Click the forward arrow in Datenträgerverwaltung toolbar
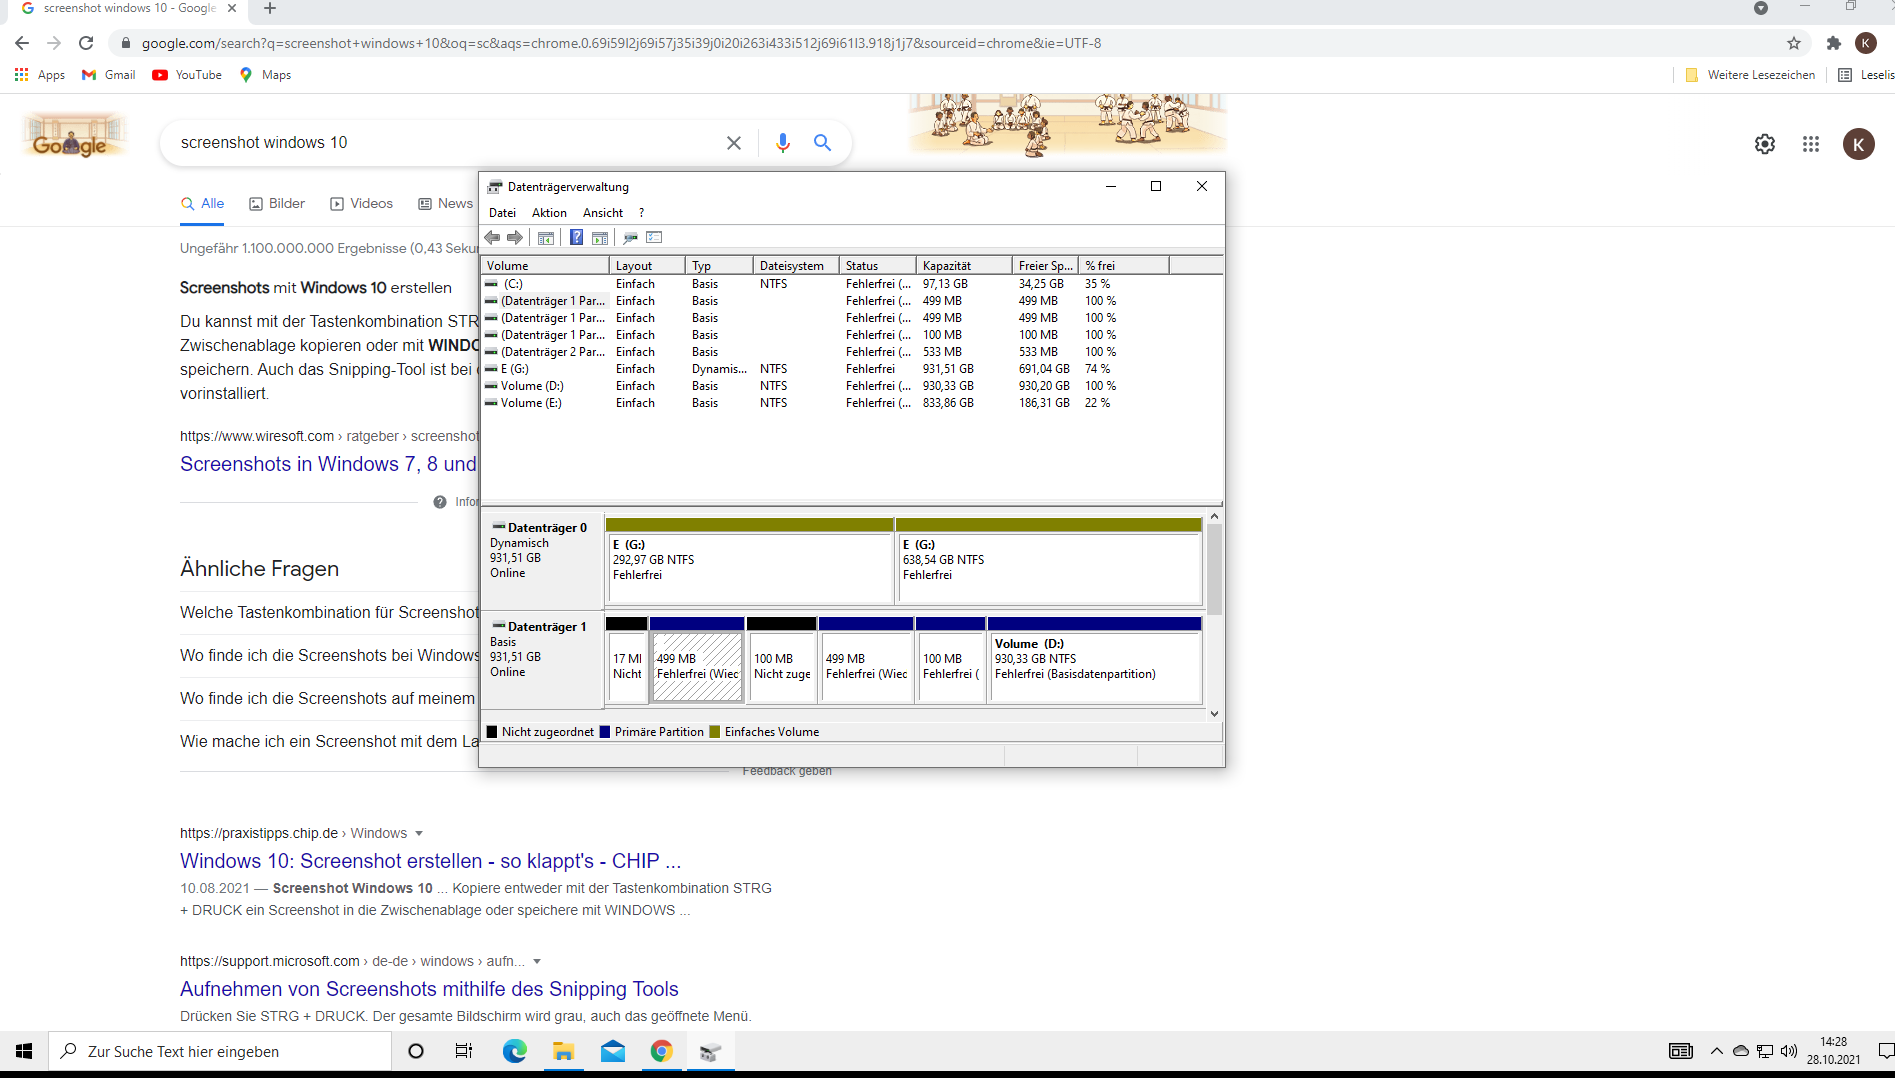Viewport: 1895px width, 1078px height. point(515,237)
